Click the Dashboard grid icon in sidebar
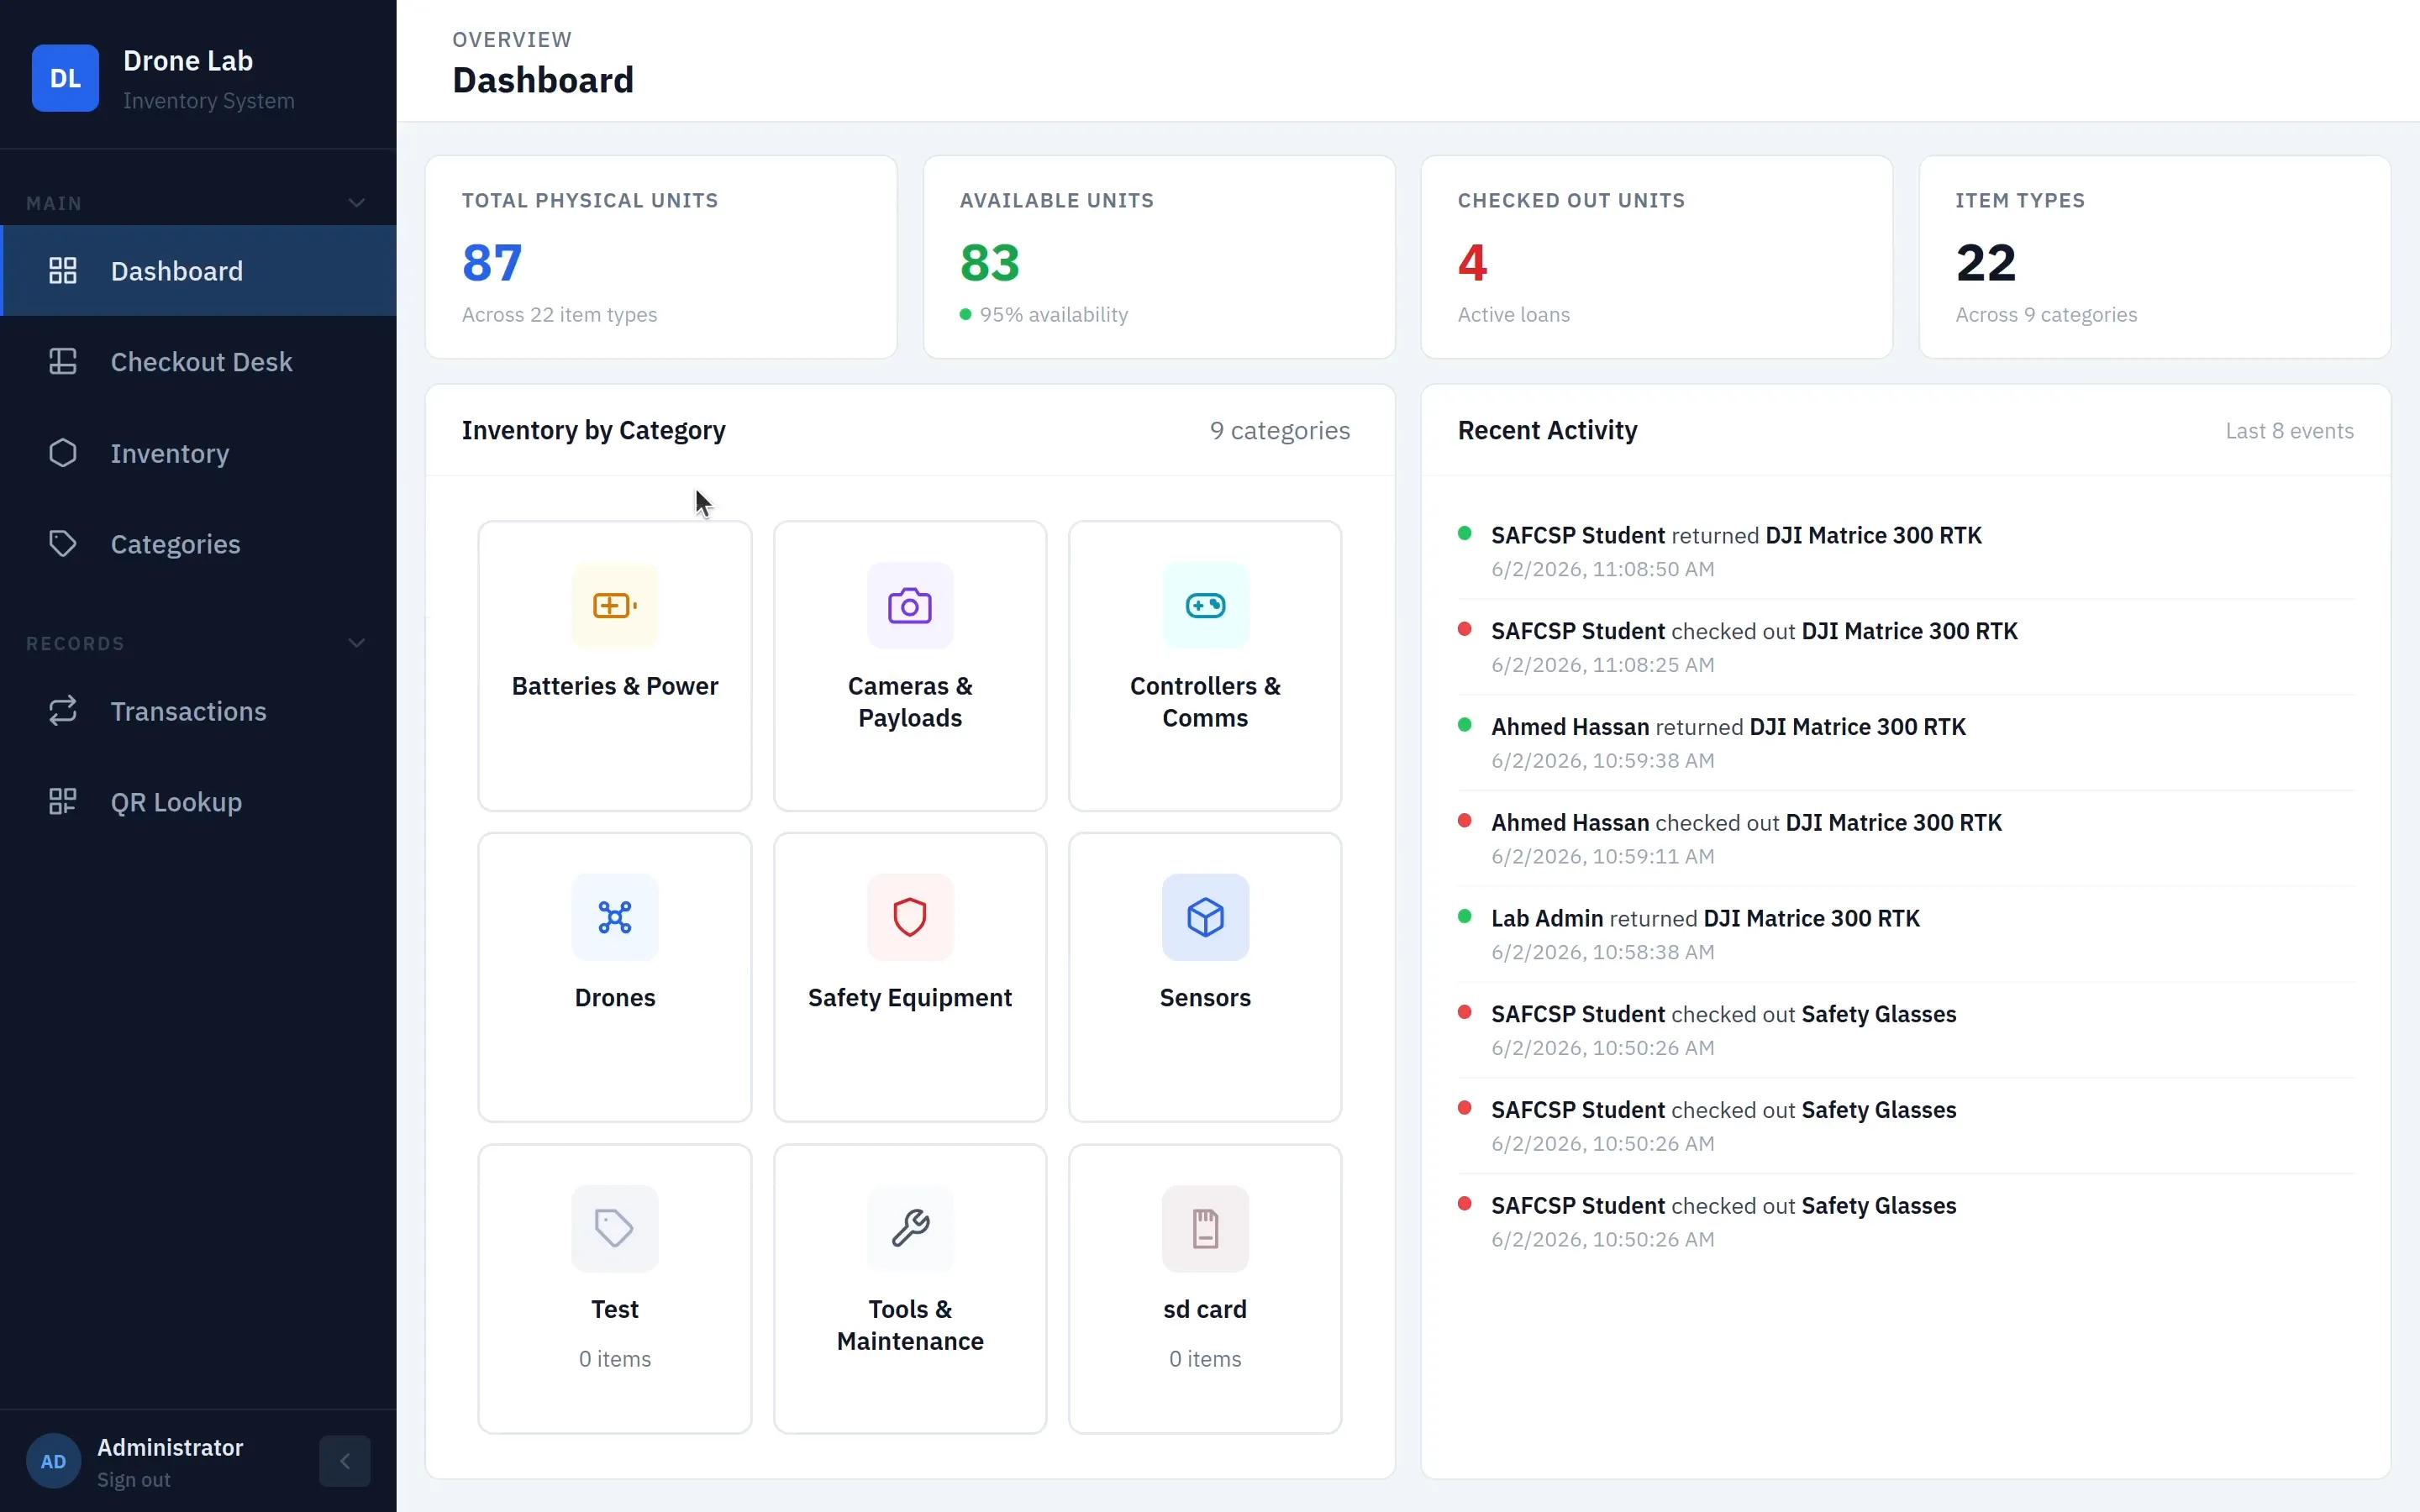Image resolution: width=2420 pixels, height=1512 pixels. pos(63,271)
